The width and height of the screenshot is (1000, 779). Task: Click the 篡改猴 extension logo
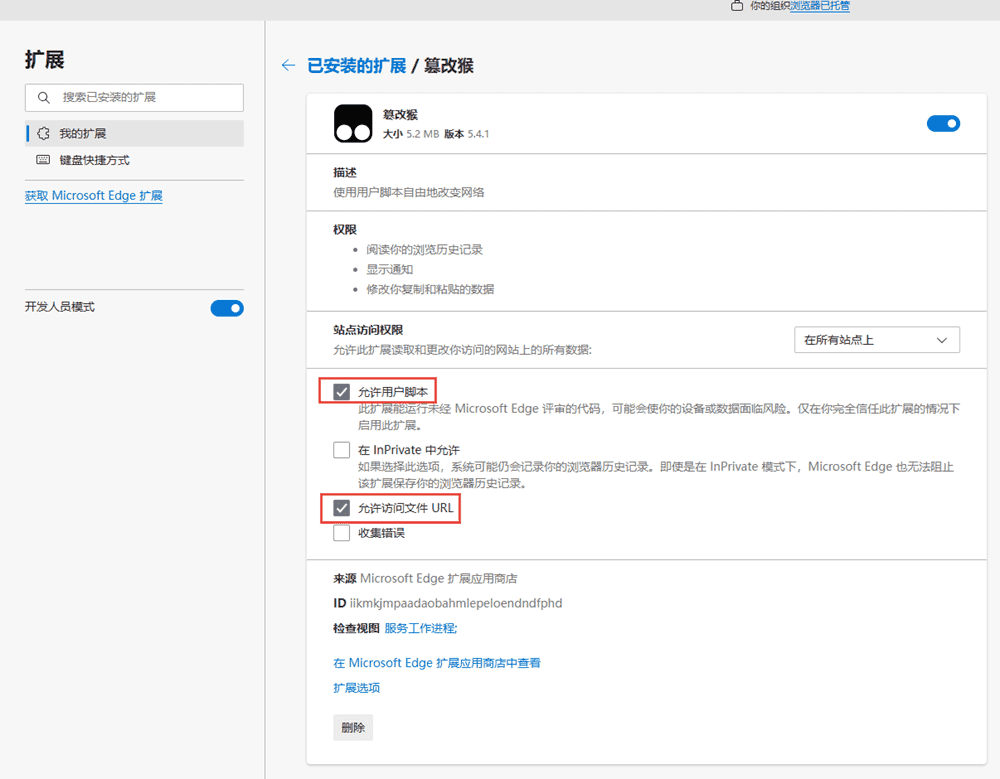coord(352,123)
